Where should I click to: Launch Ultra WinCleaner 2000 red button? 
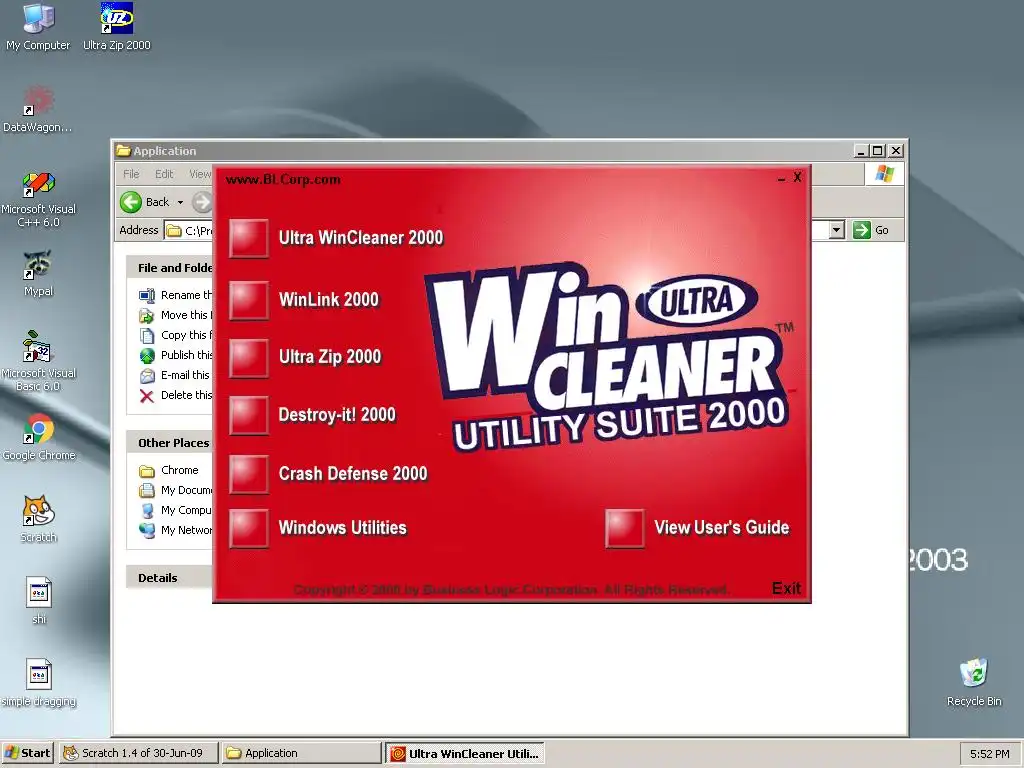(x=249, y=238)
